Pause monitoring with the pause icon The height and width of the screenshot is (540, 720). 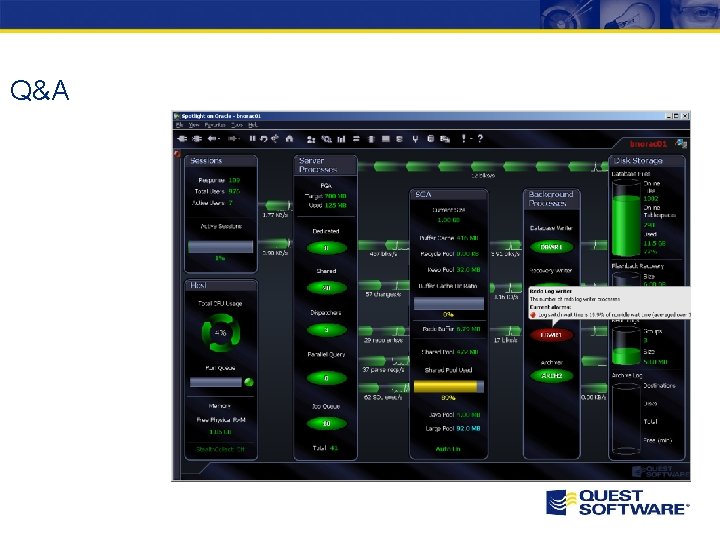(x=253, y=138)
